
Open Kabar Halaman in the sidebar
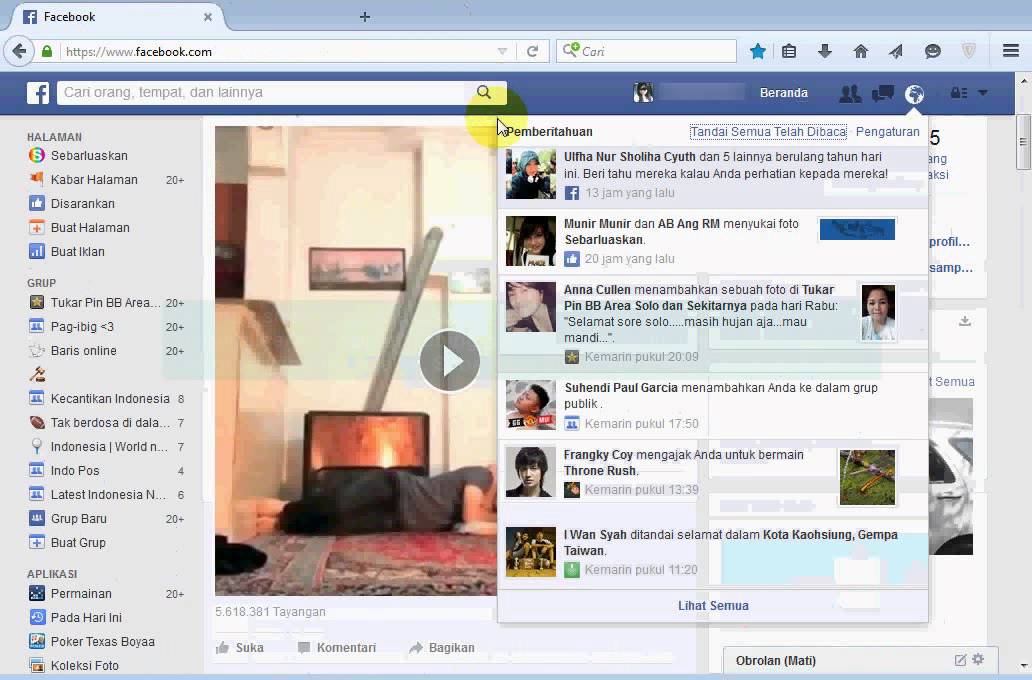(x=94, y=180)
